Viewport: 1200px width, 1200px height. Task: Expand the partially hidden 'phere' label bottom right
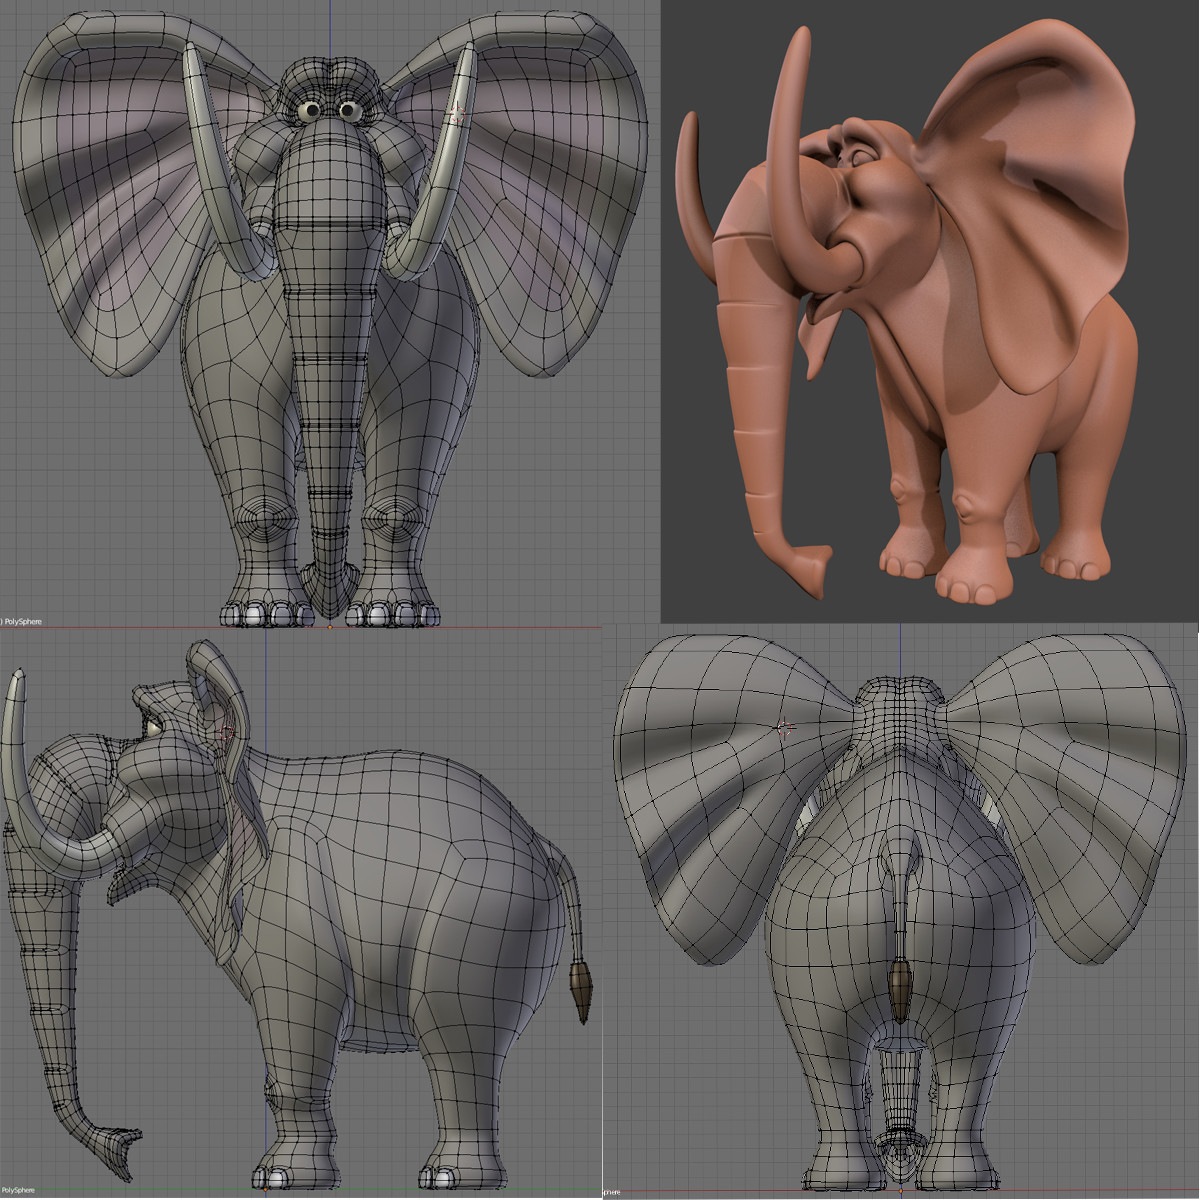click(612, 1192)
